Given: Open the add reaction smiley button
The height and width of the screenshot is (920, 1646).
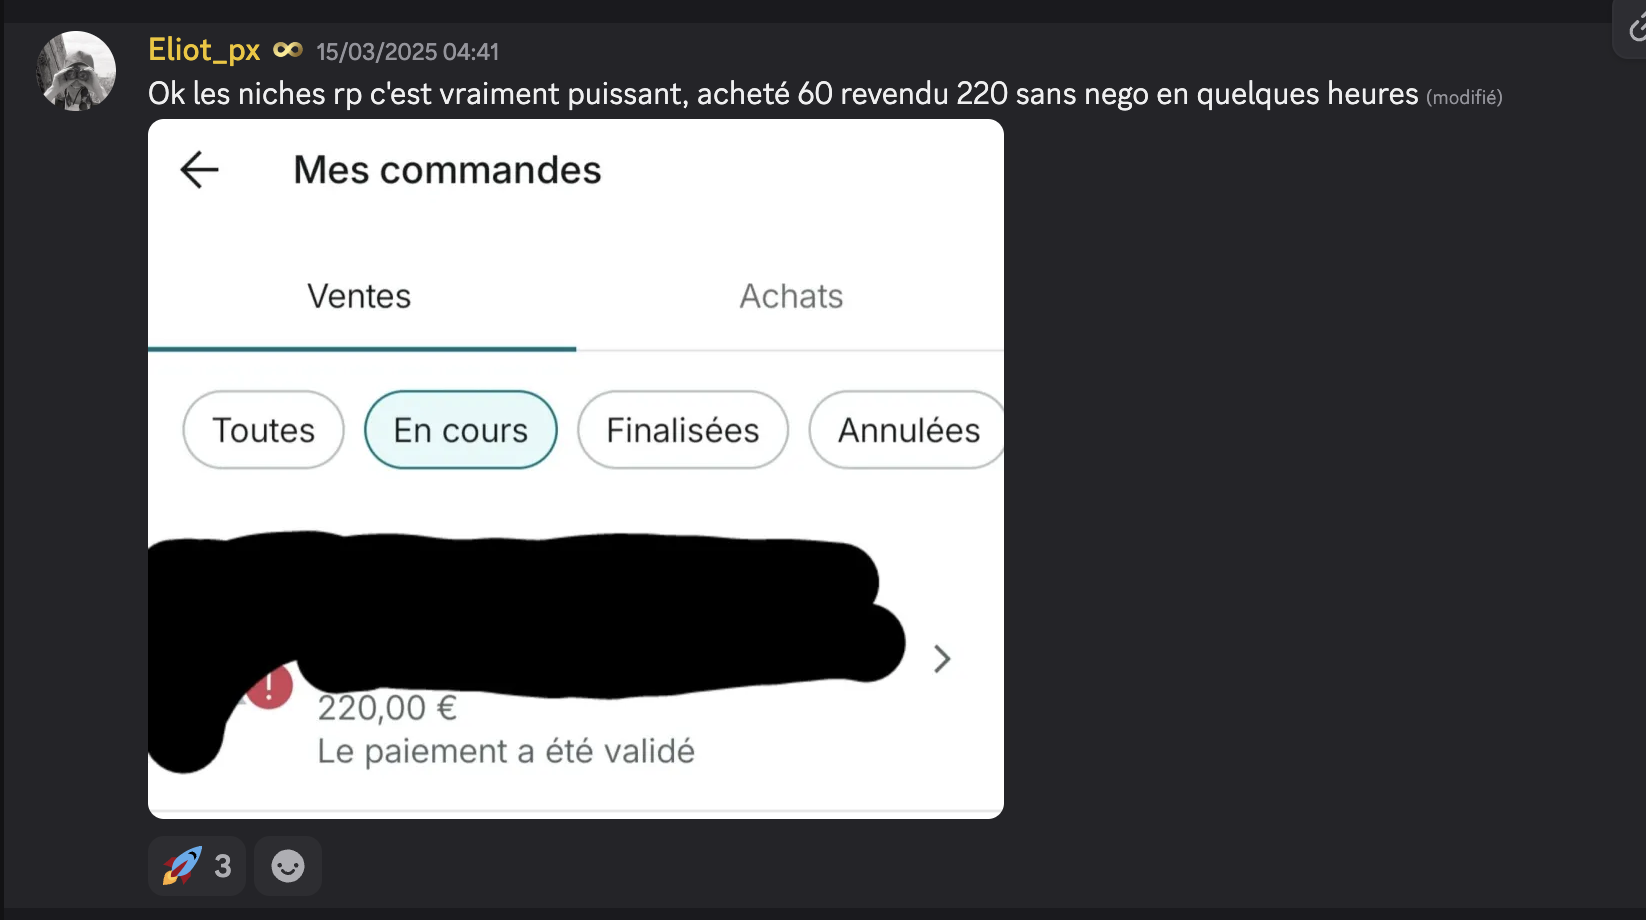Looking at the screenshot, I should (x=288, y=866).
